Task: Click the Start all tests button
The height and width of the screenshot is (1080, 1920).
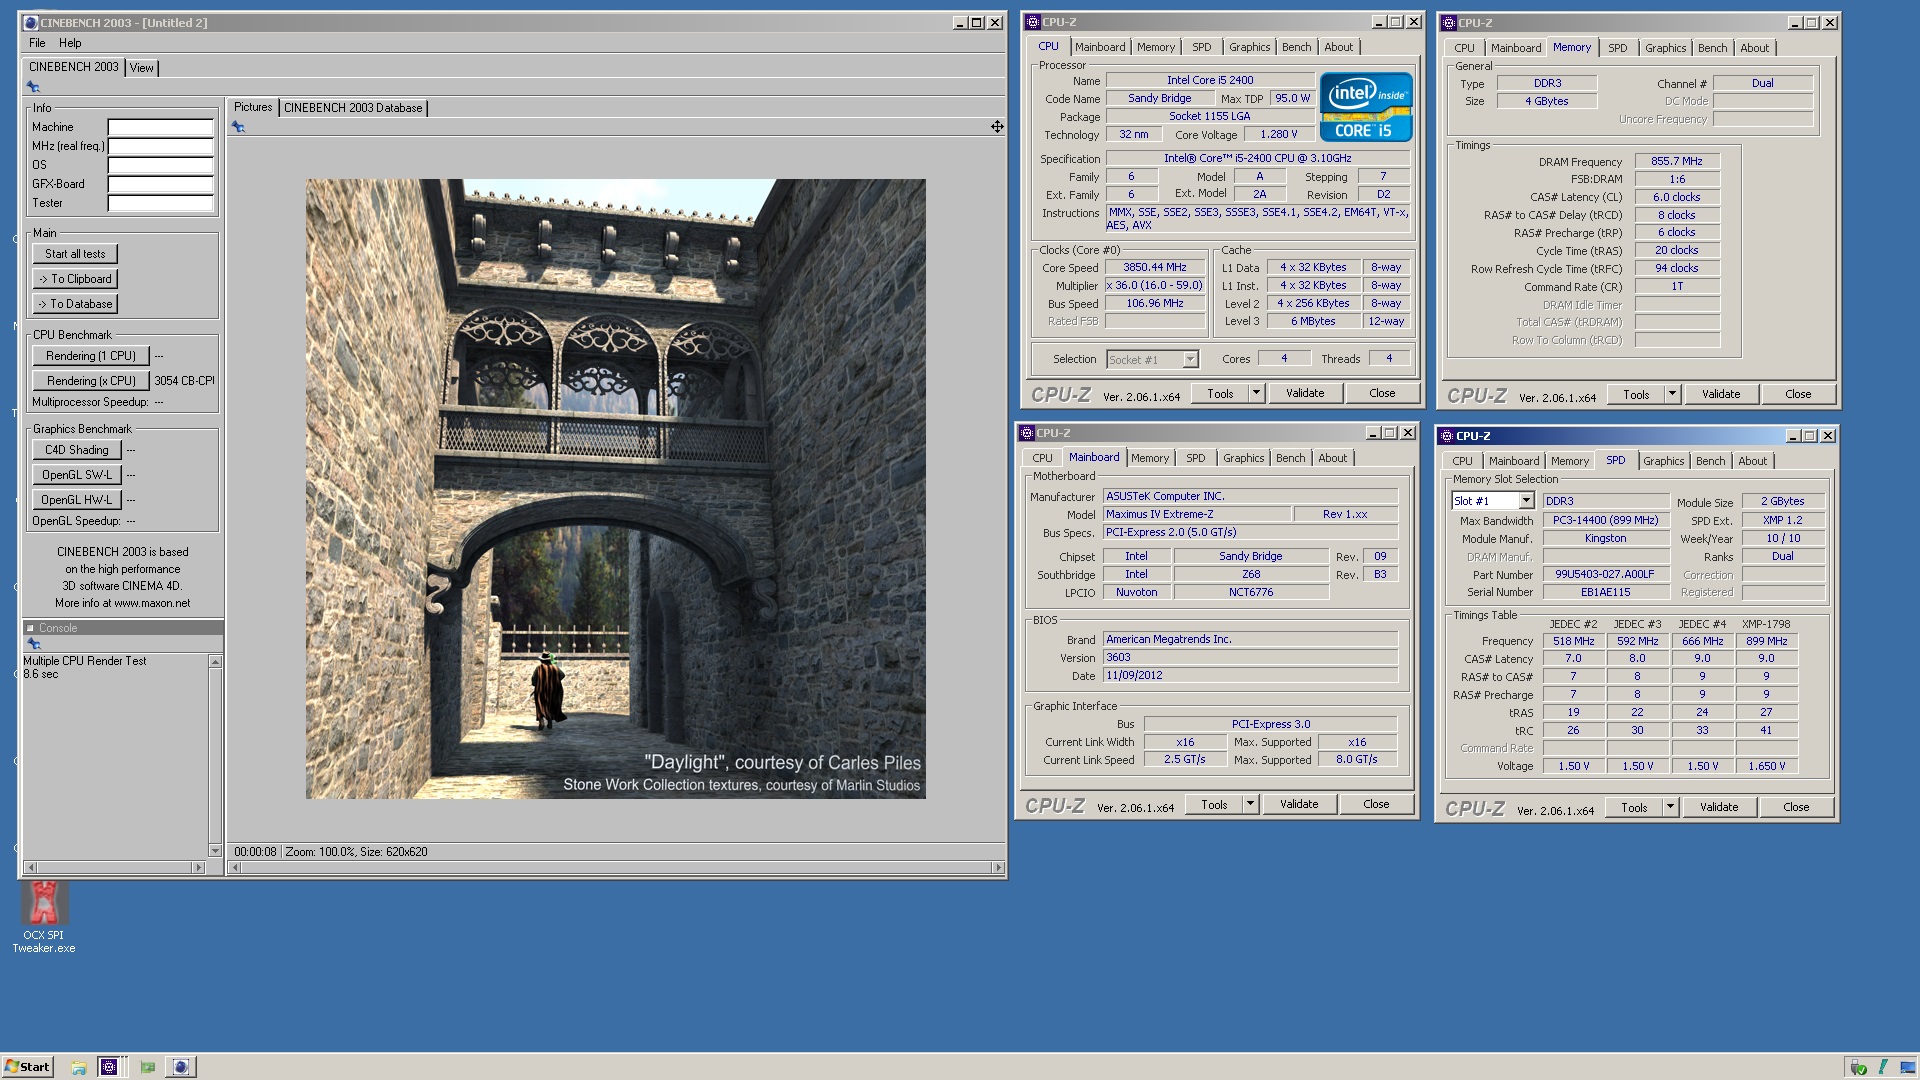Action: click(x=75, y=254)
